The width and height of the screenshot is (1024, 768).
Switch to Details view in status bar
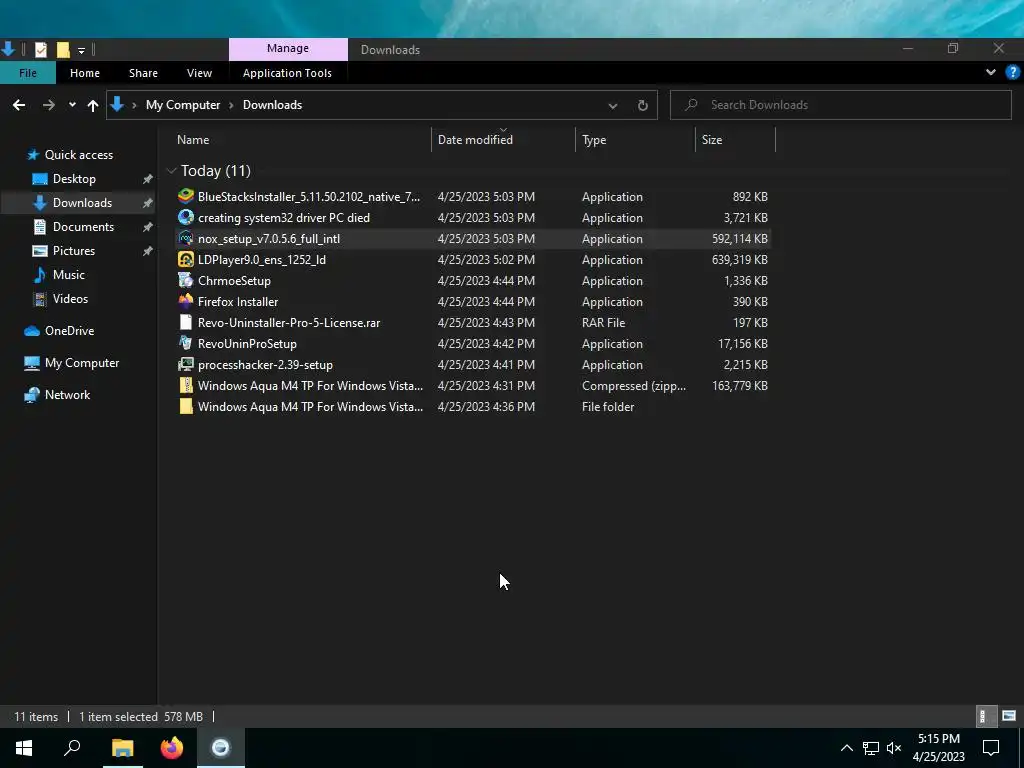(984, 716)
